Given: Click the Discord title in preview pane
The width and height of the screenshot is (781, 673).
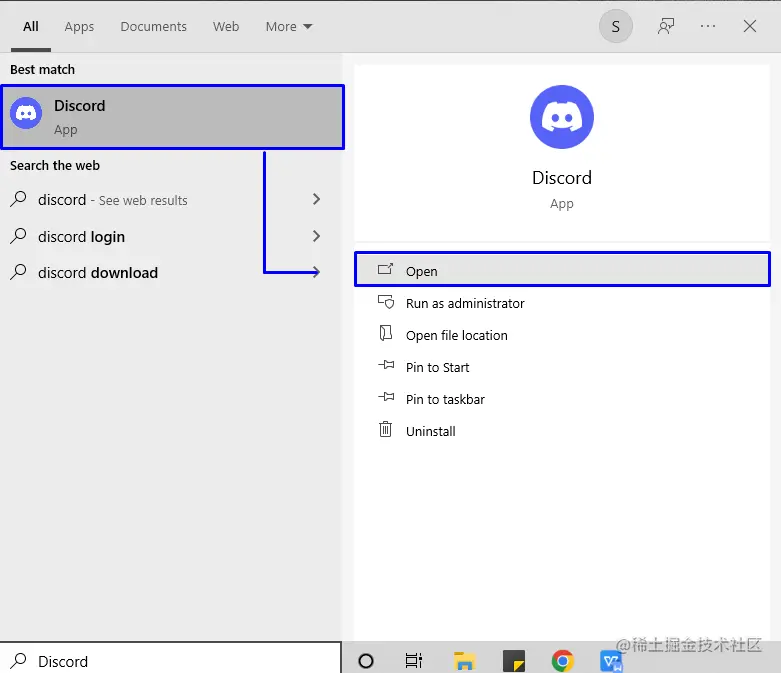Looking at the screenshot, I should pyautogui.click(x=562, y=178).
